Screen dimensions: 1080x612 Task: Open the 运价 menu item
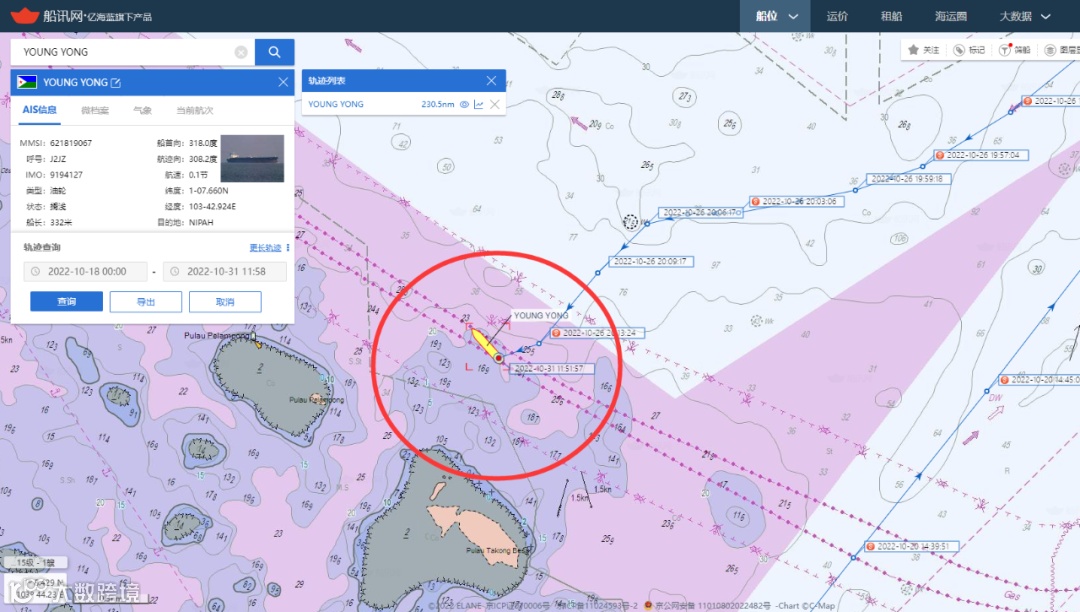pyautogui.click(x=837, y=16)
